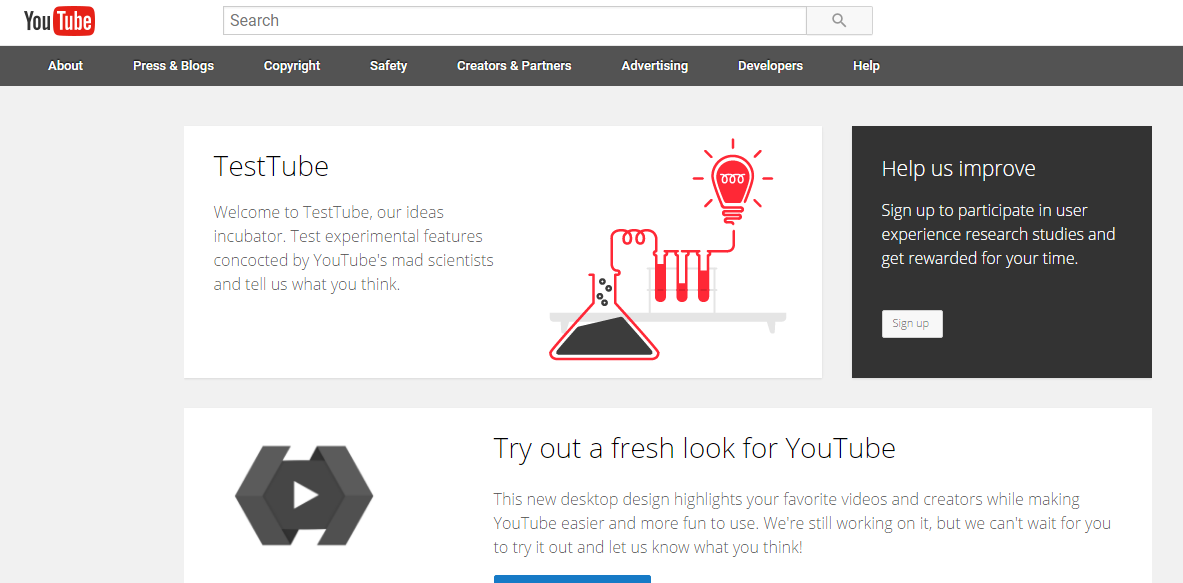The width and height of the screenshot is (1183, 583).
Task: Click the blue button below the description
Action: (x=572, y=578)
